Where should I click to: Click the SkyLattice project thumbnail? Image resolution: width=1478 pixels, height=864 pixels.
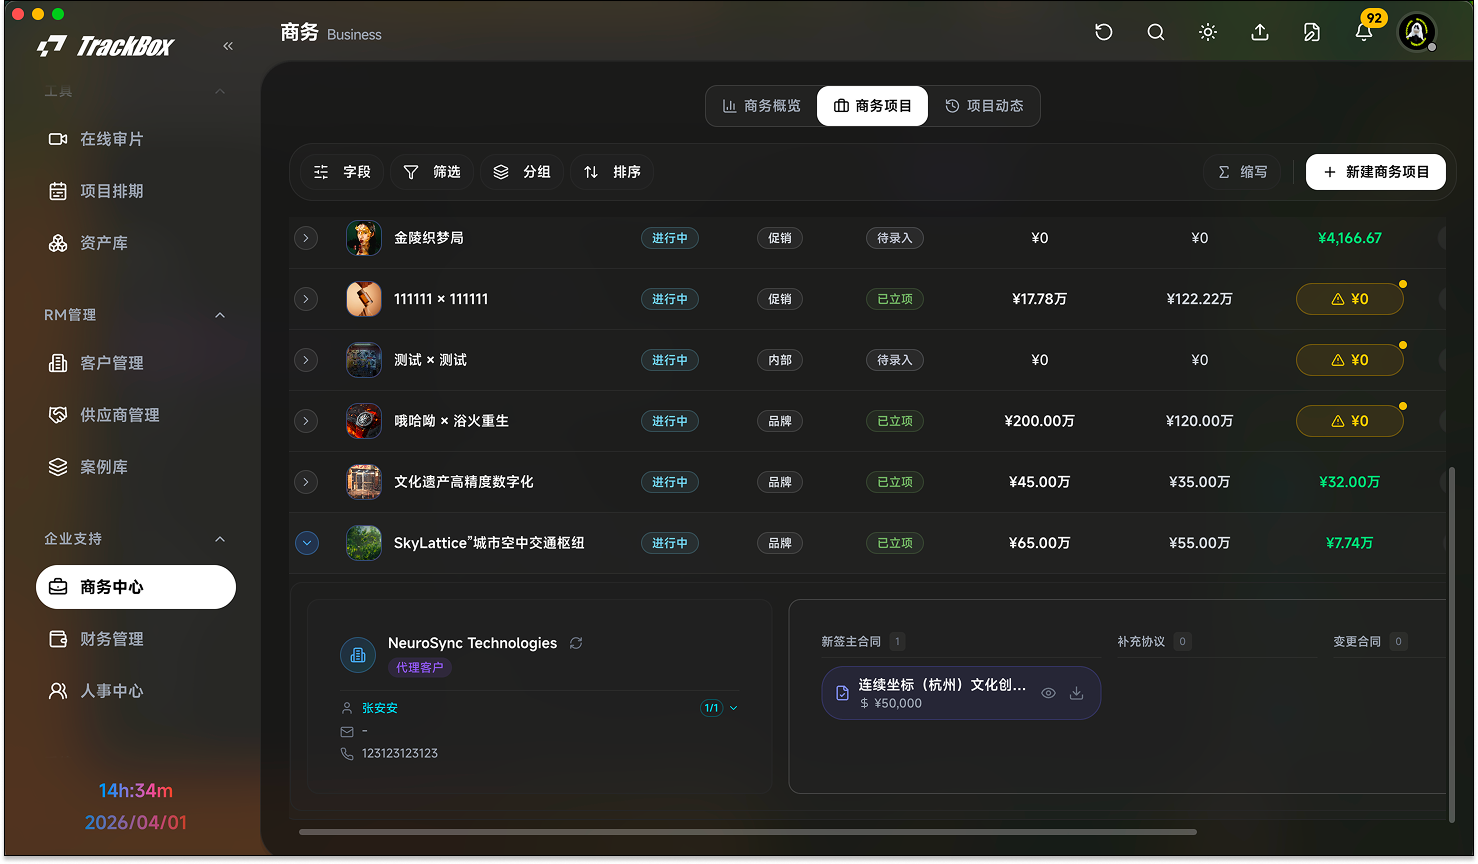click(364, 543)
